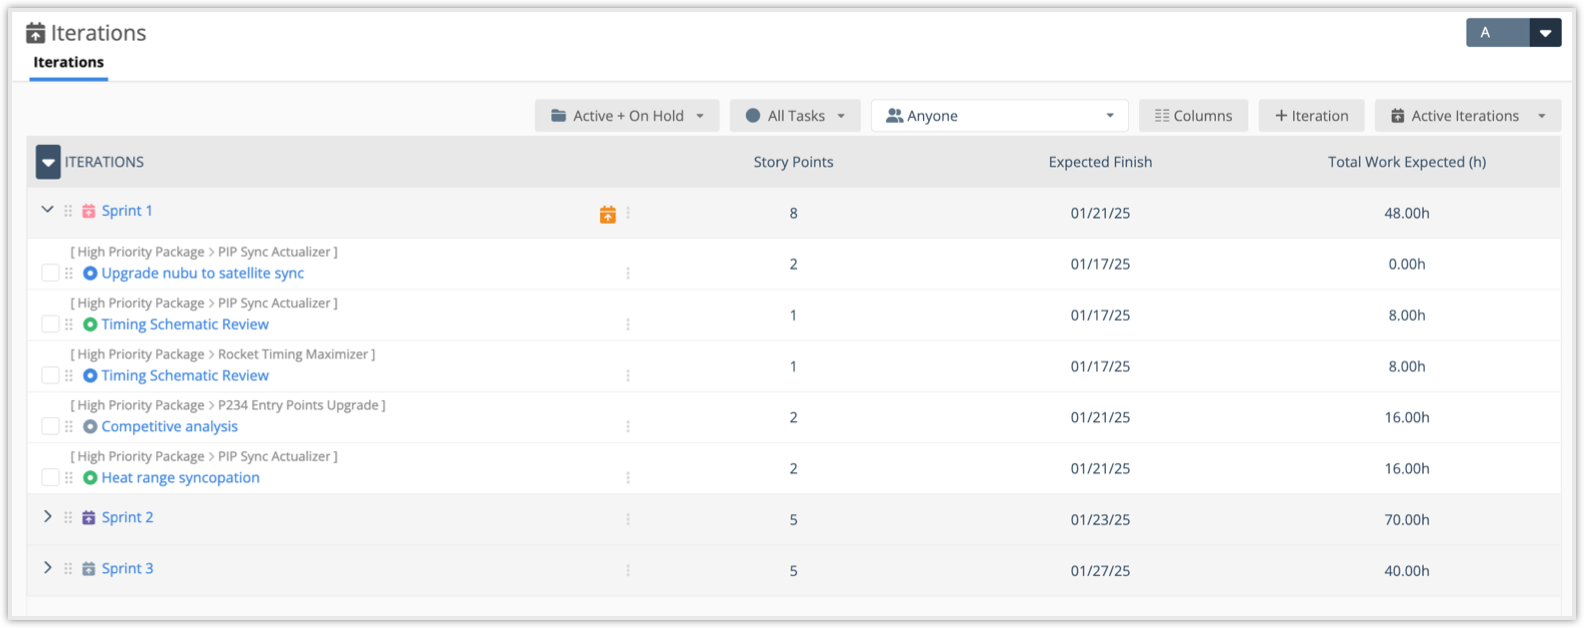Click the orange calendar icon on Sprint 1
The width and height of the screenshot is (1584, 628).
pos(607,214)
